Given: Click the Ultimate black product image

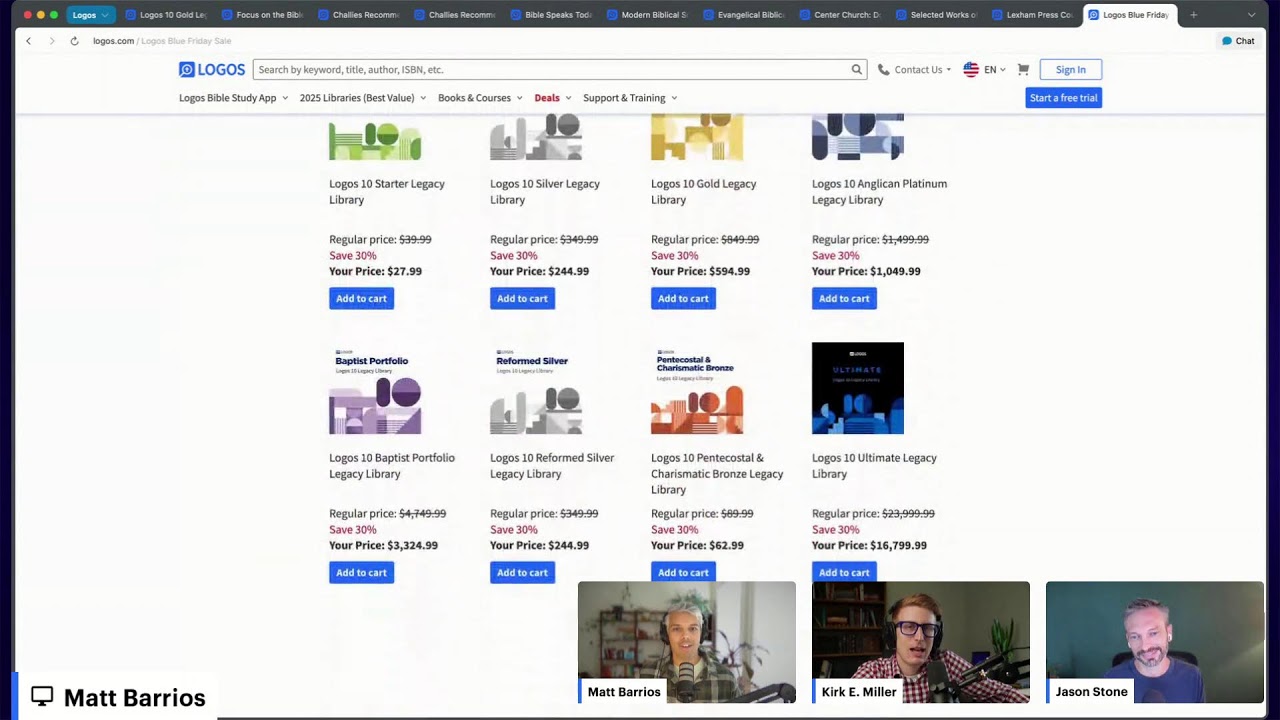Looking at the screenshot, I should (858, 388).
